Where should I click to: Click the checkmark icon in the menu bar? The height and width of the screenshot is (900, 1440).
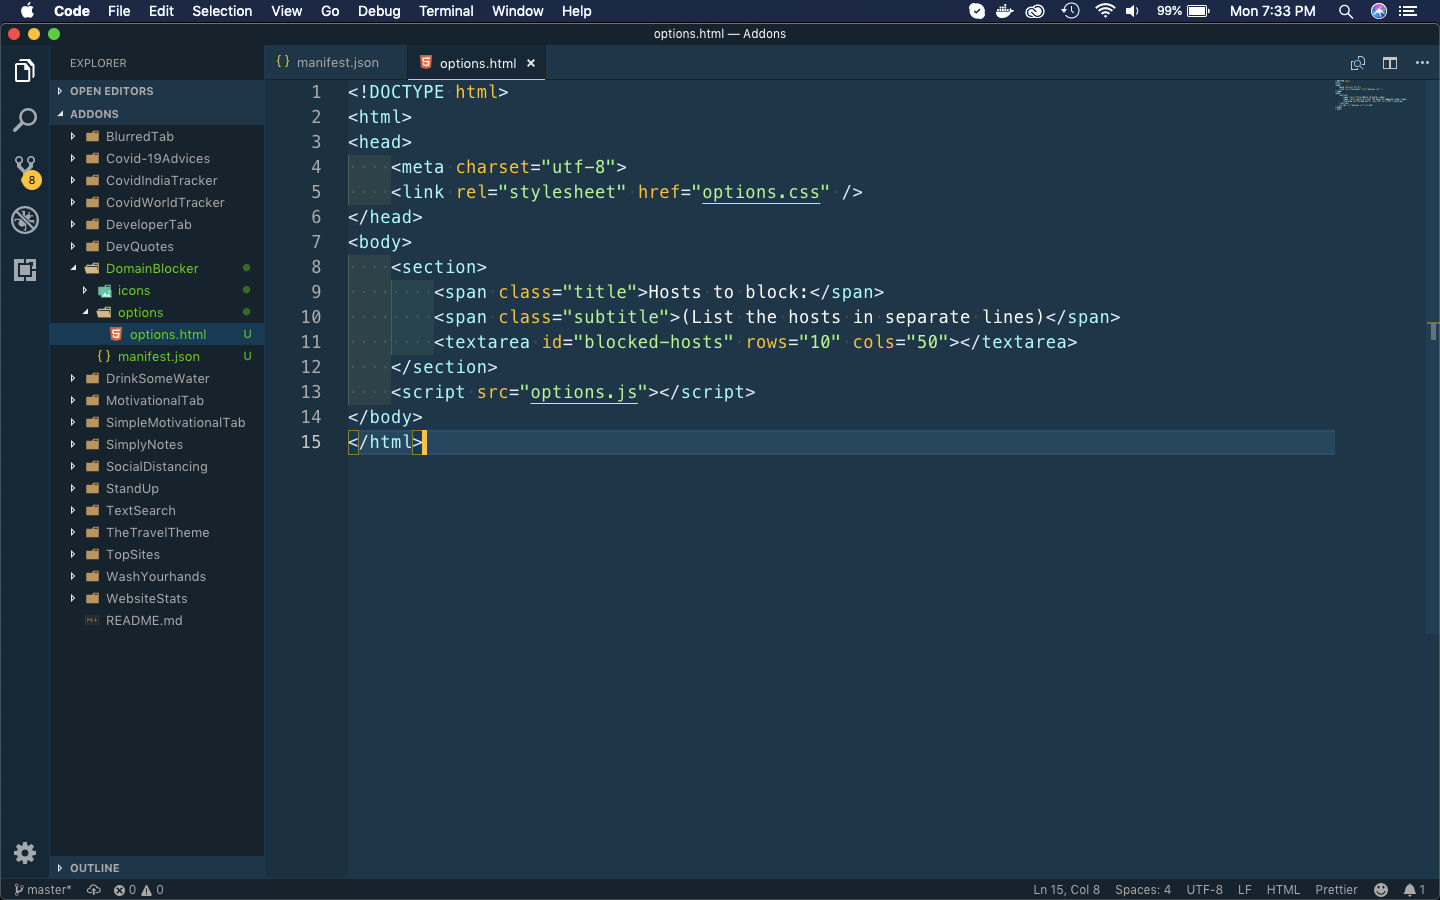[977, 11]
